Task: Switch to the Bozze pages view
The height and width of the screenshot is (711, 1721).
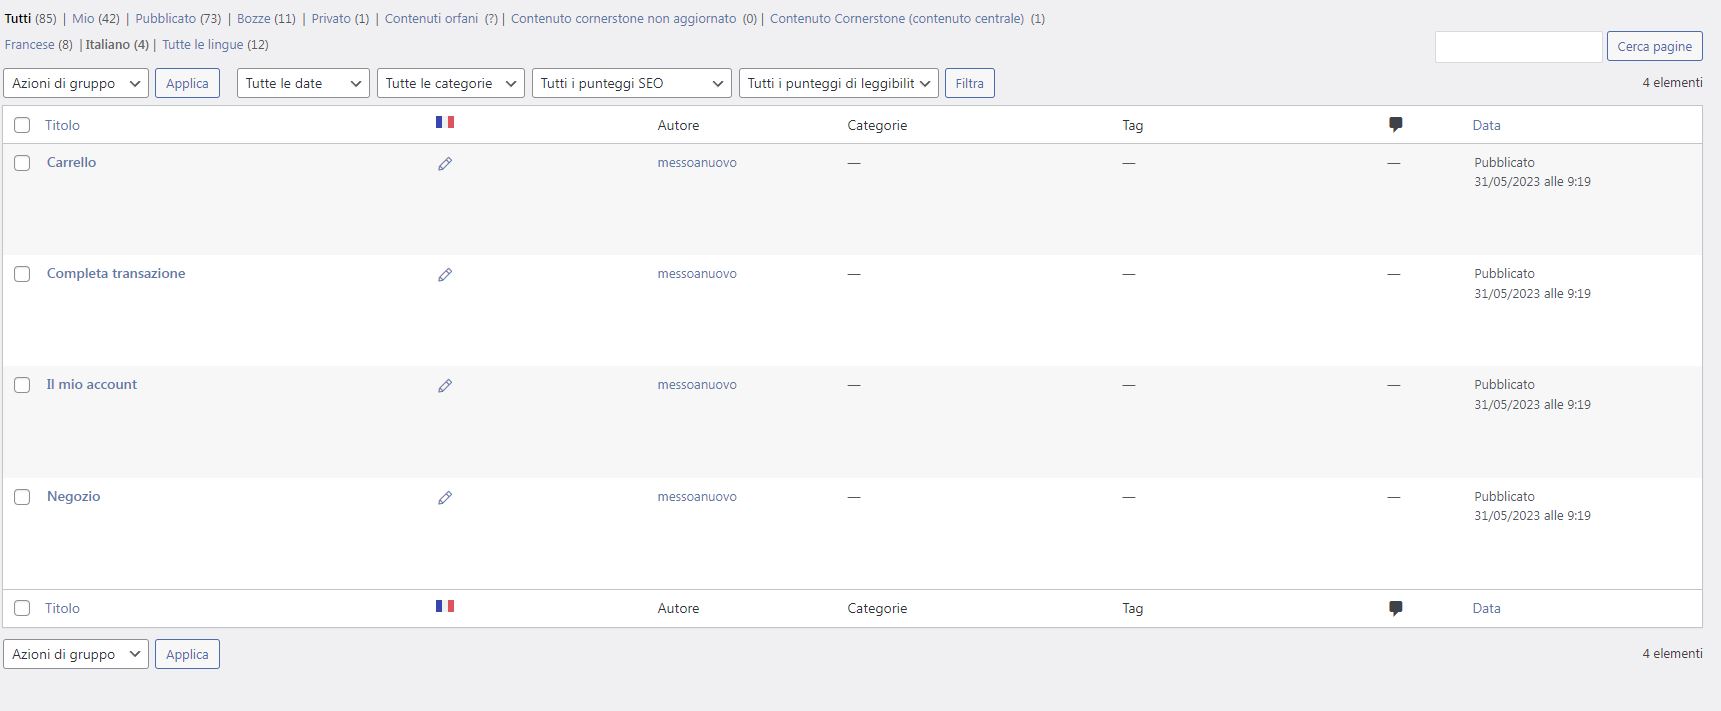Action: [x=253, y=19]
